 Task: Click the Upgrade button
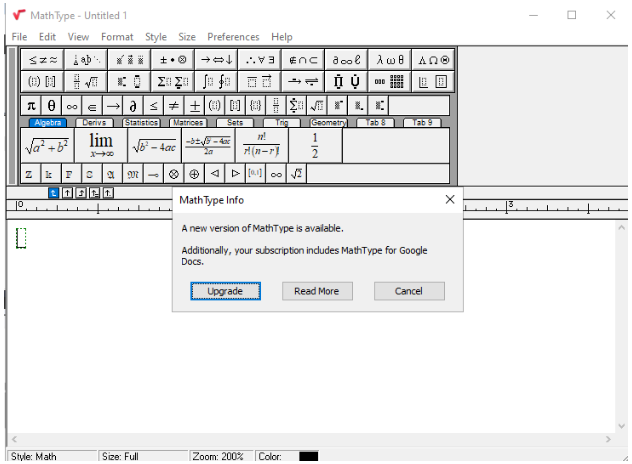[x=225, y=291]
